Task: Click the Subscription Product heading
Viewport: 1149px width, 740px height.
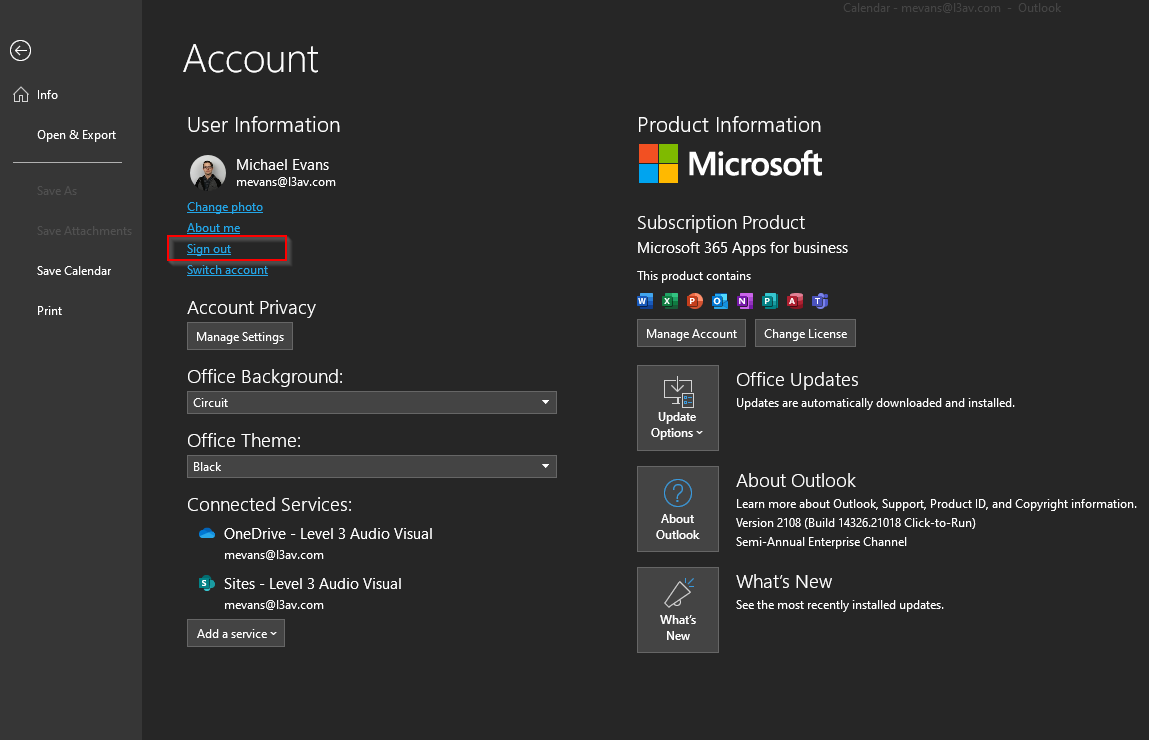Action: tap(721, 223)
